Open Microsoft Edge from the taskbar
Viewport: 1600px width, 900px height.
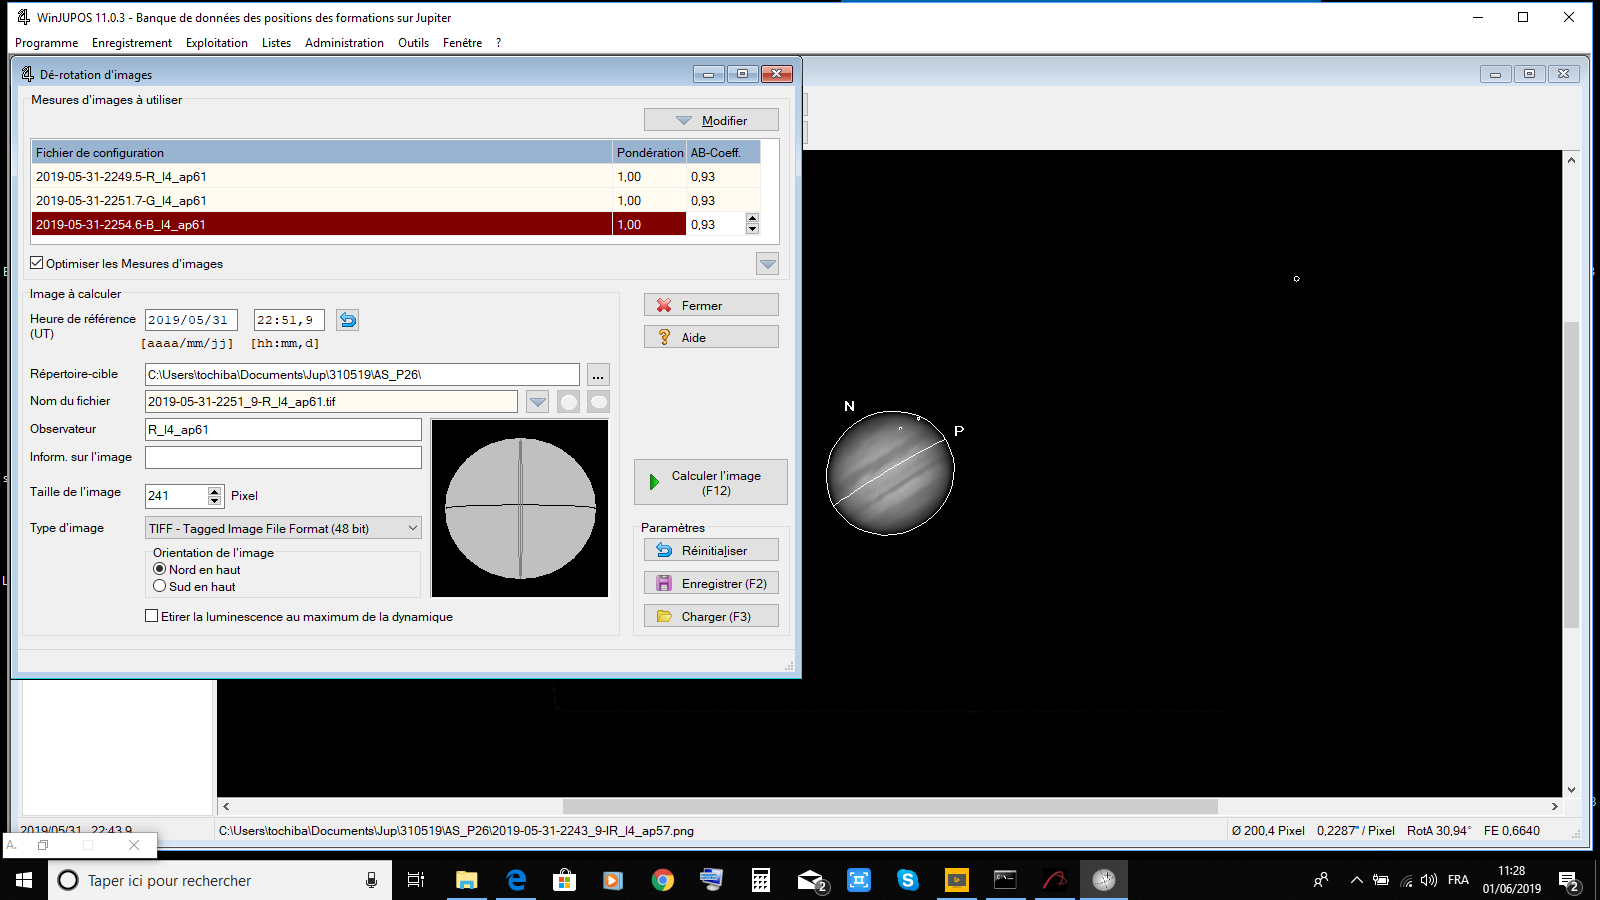click(516, 880)
